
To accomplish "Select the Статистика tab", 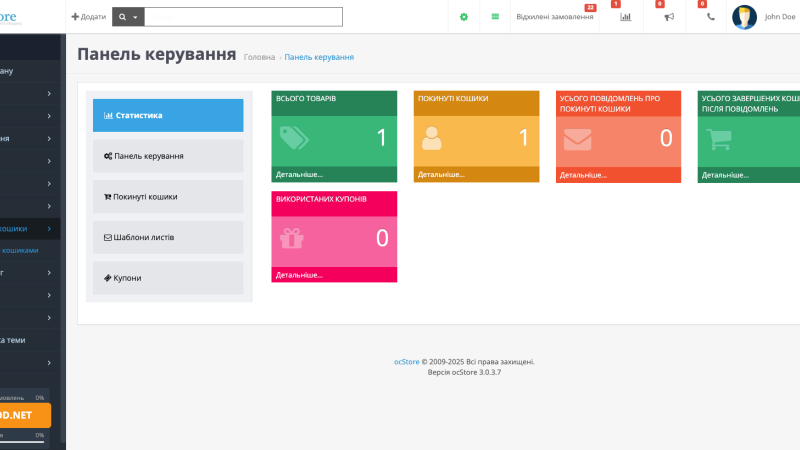I will 168,115.
